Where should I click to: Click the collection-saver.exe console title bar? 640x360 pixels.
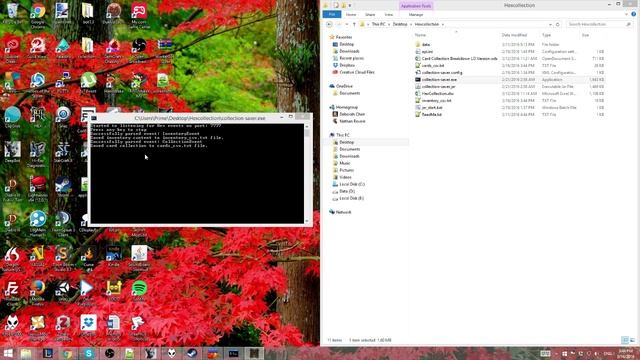200,118
